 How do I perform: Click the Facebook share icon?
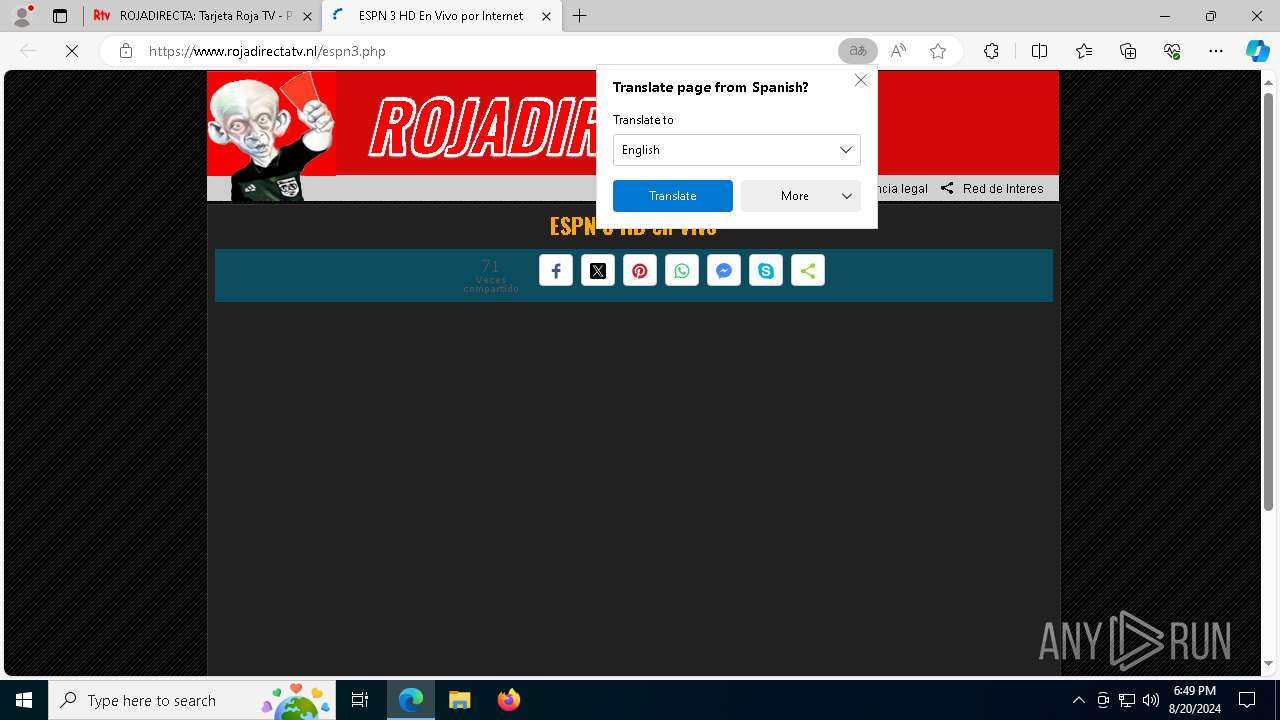coord(556,271)
